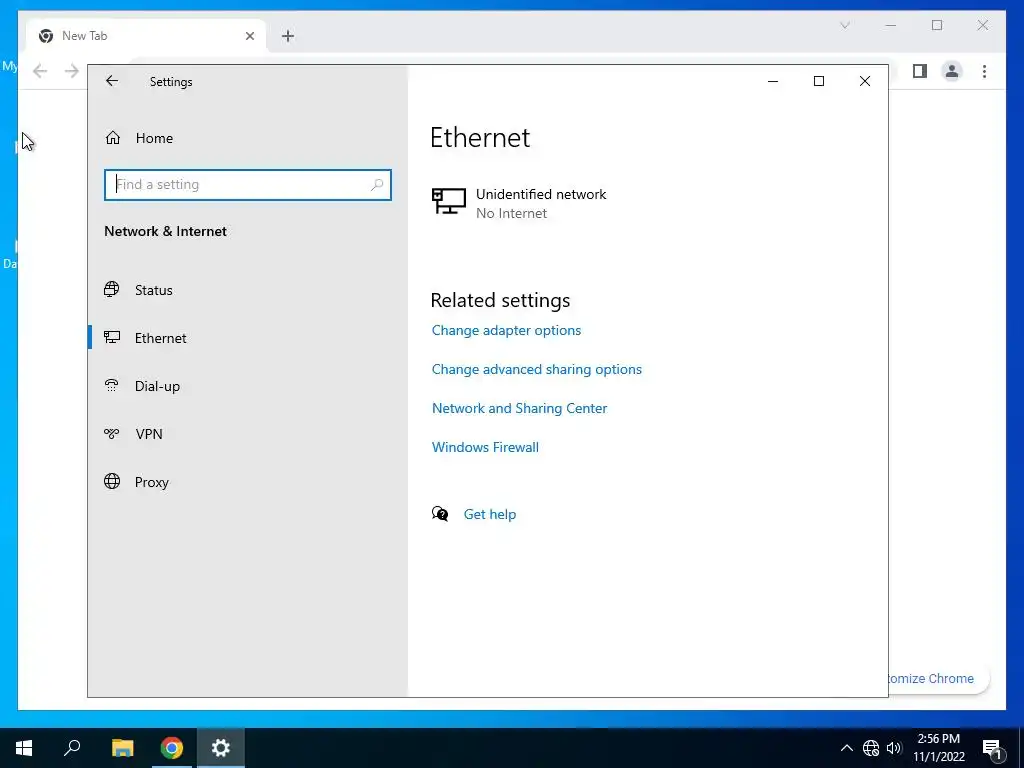1024x768 pixels.
Task: Click the Status globe icon
Action: pos(112,289)
